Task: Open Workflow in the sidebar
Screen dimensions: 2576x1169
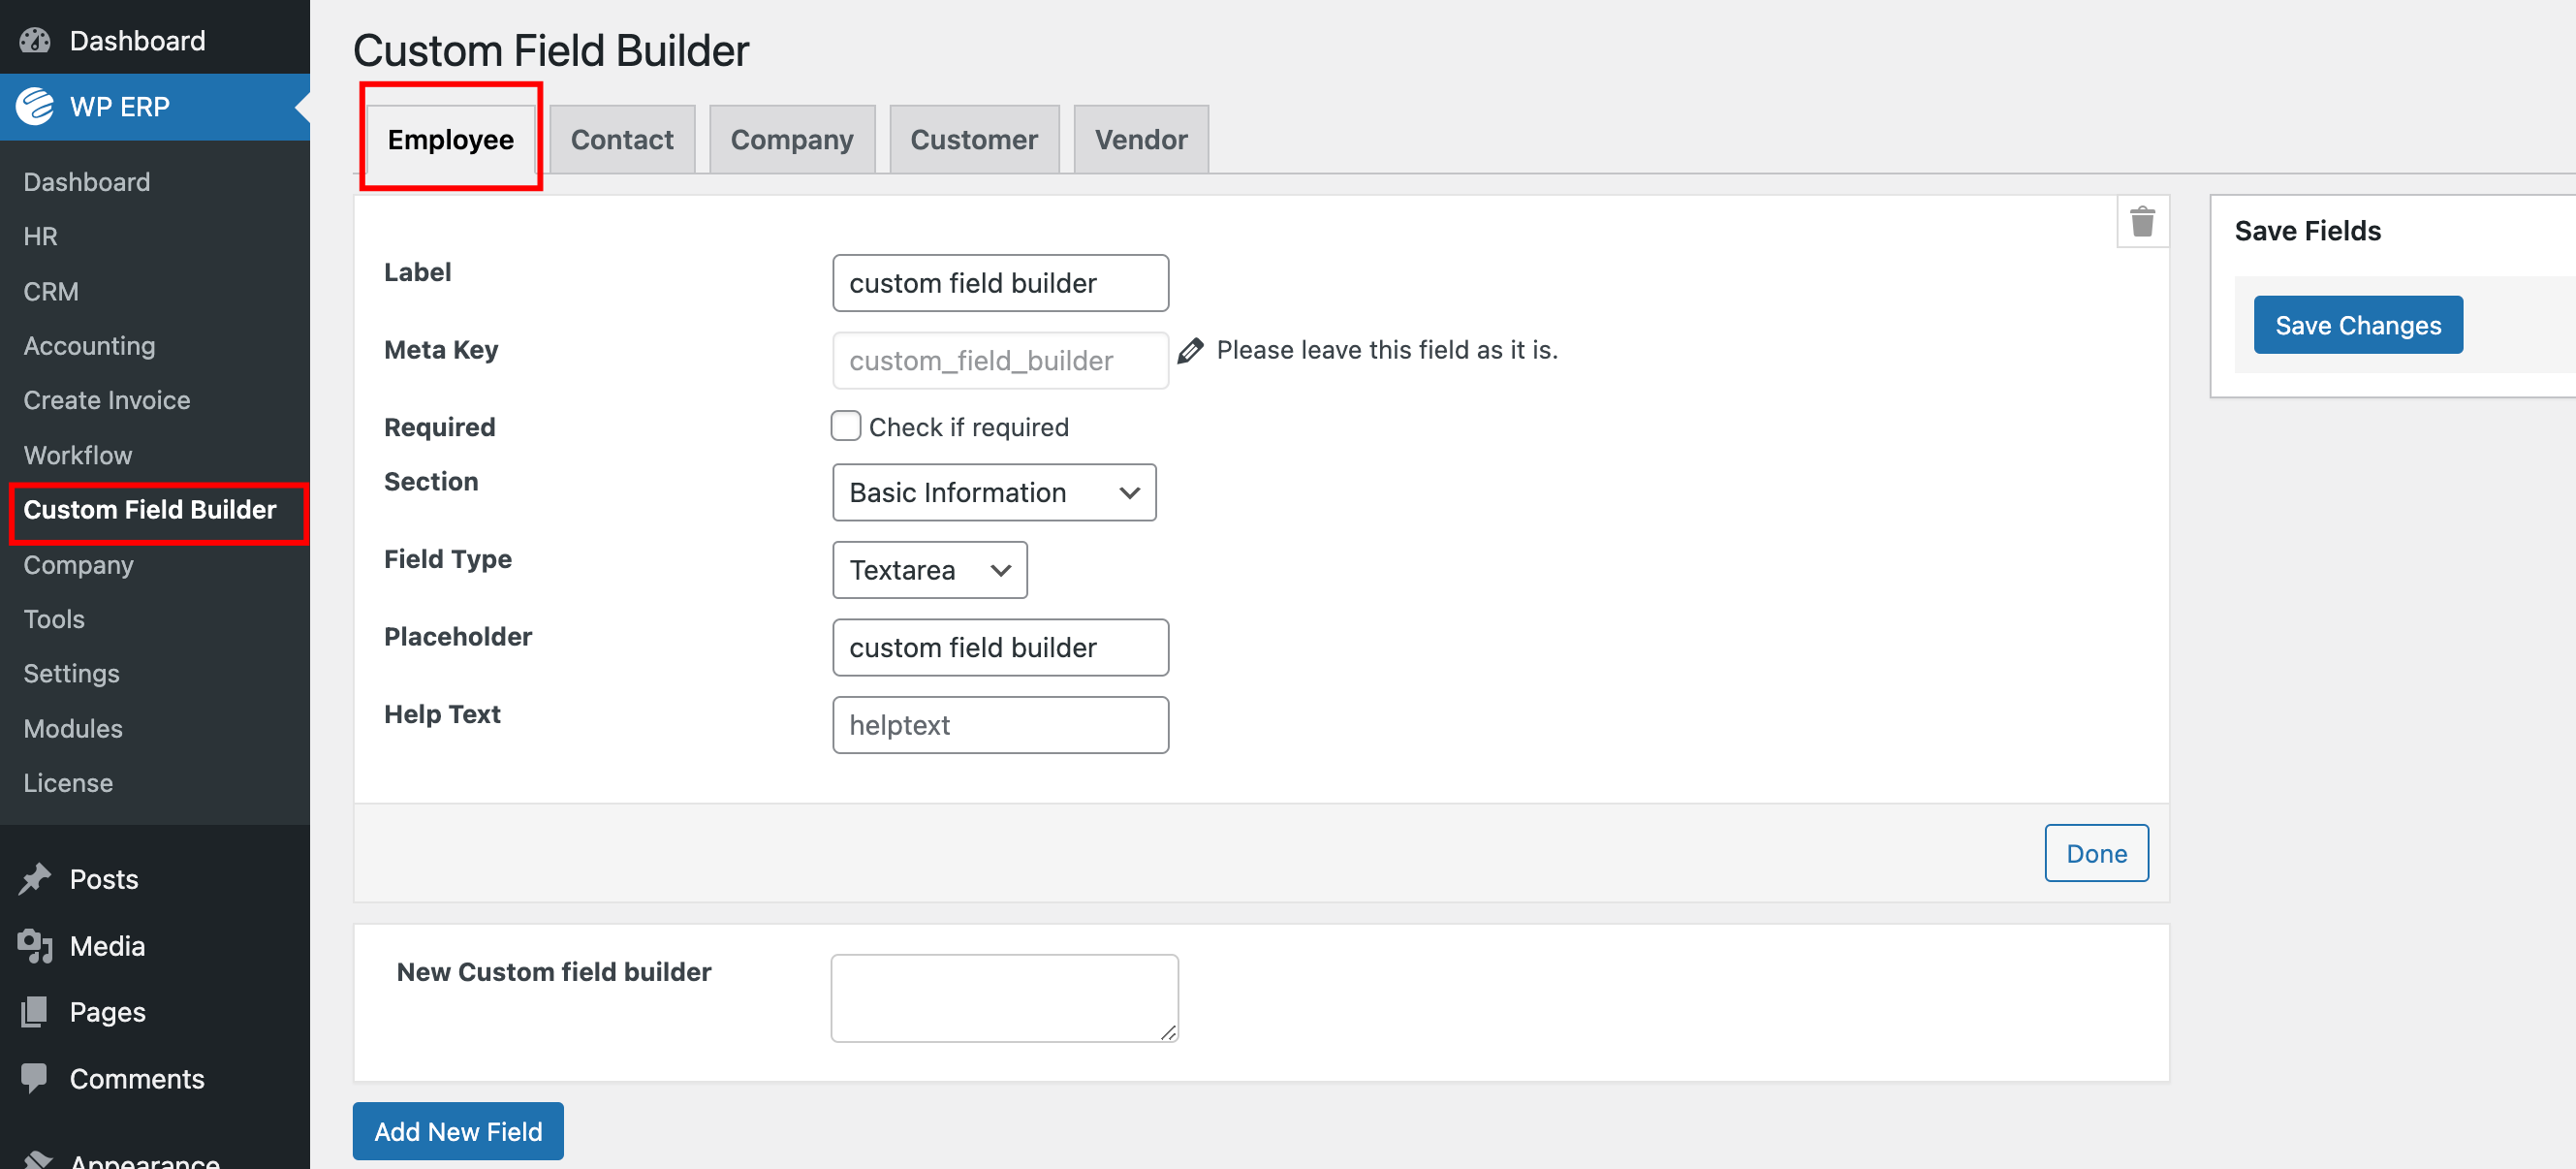Action: (78, 455)
